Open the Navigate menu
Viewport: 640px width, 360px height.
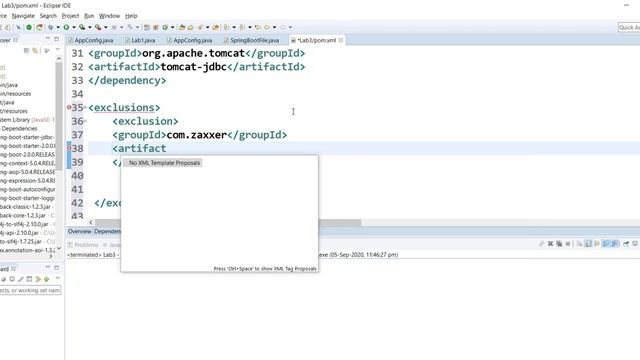(x=23, y=16)
